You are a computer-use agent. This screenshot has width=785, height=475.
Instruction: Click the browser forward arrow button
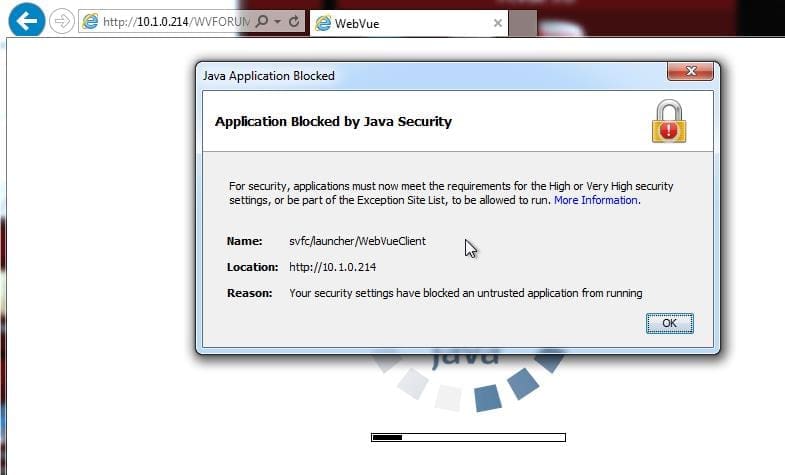tap(62, 22)
